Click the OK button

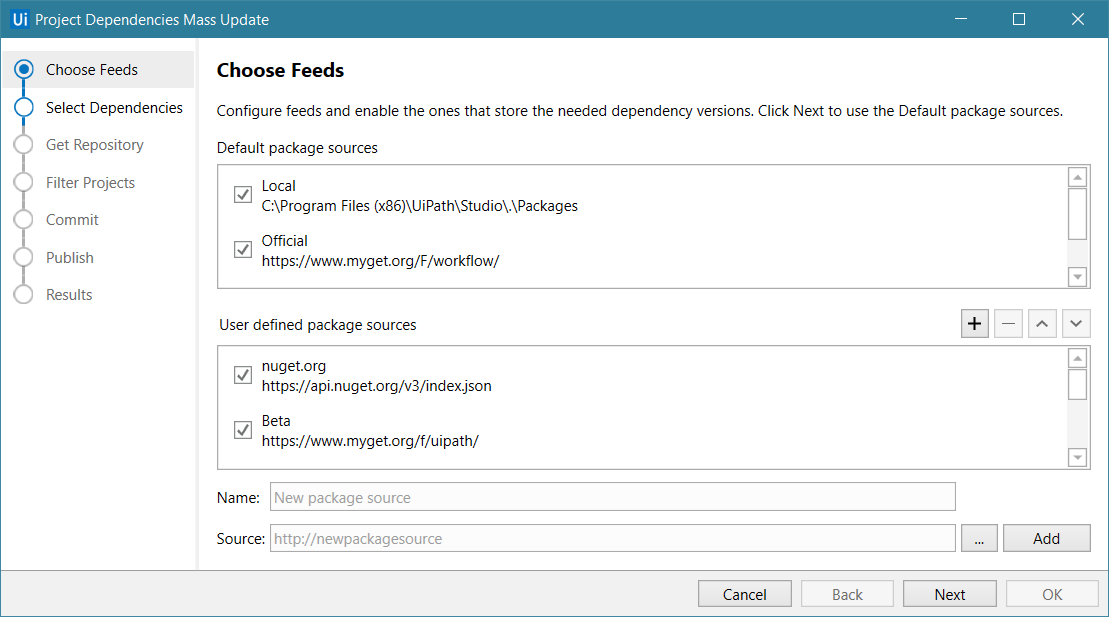1052,594
